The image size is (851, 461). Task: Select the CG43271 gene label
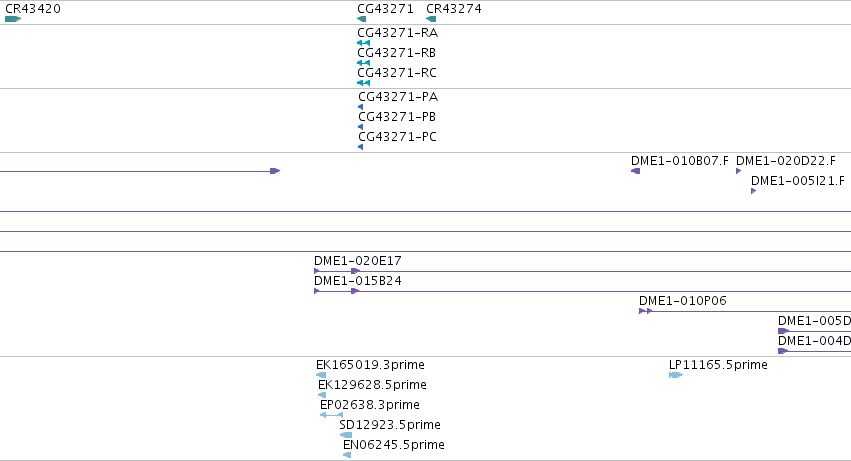(x=385, y=9)
